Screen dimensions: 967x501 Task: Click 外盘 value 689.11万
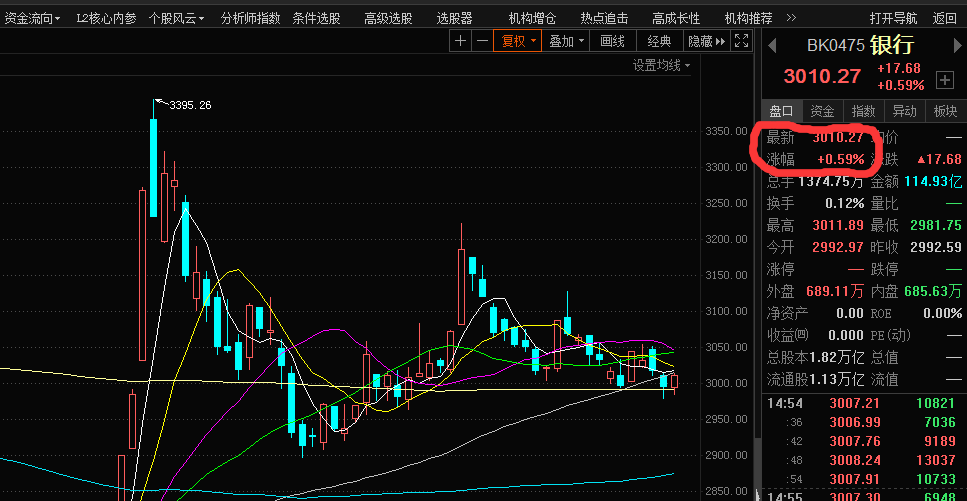(x=836, y=291)
